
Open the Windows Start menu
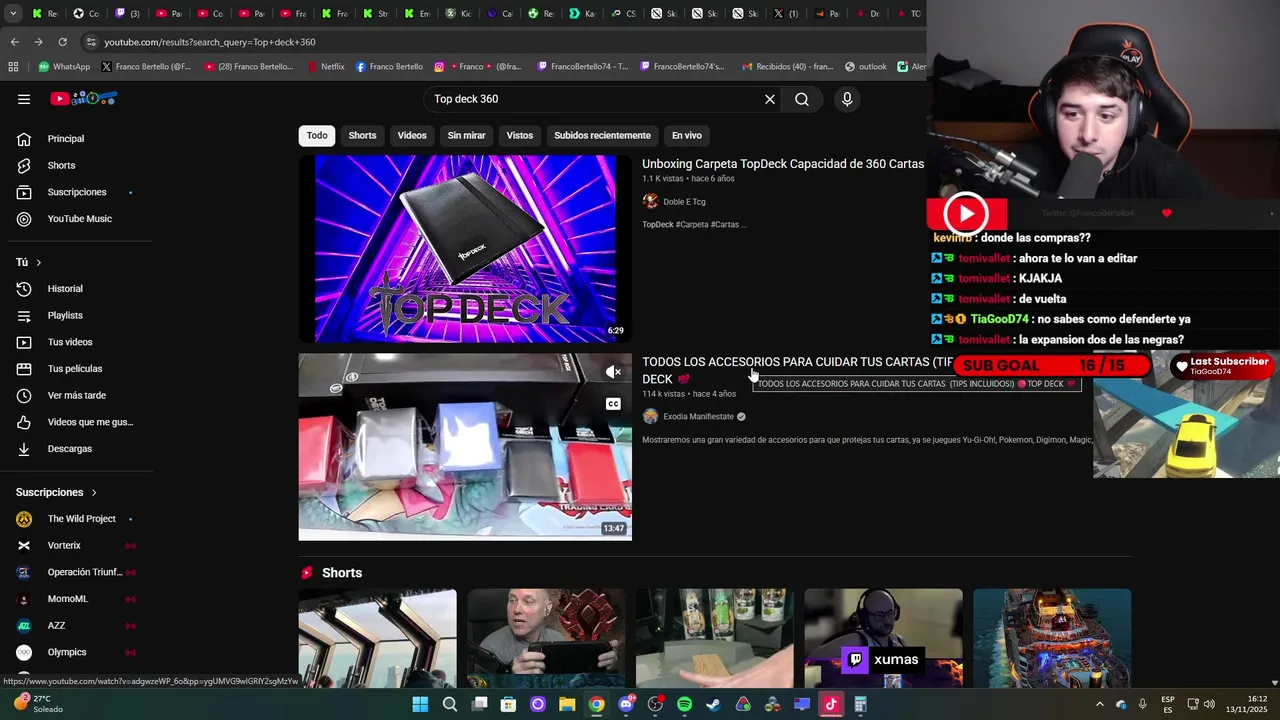point(420,704)
